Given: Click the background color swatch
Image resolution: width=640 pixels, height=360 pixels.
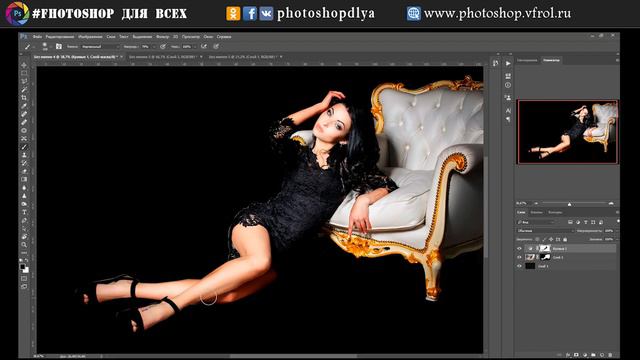Looking at the screenshot, I should click(26, 270).
